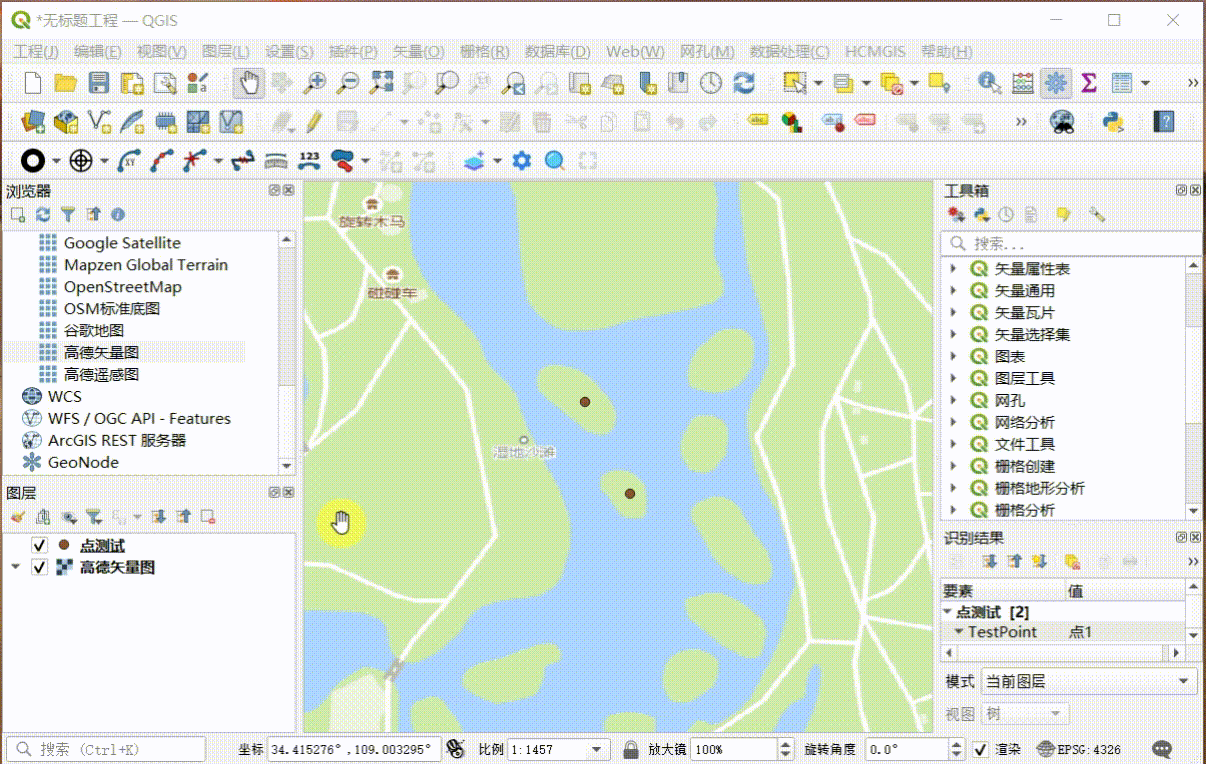The image size is (1206, 764).
Task: Open the 模式 mode dropdown in identify results
Action: [1086, 681]
